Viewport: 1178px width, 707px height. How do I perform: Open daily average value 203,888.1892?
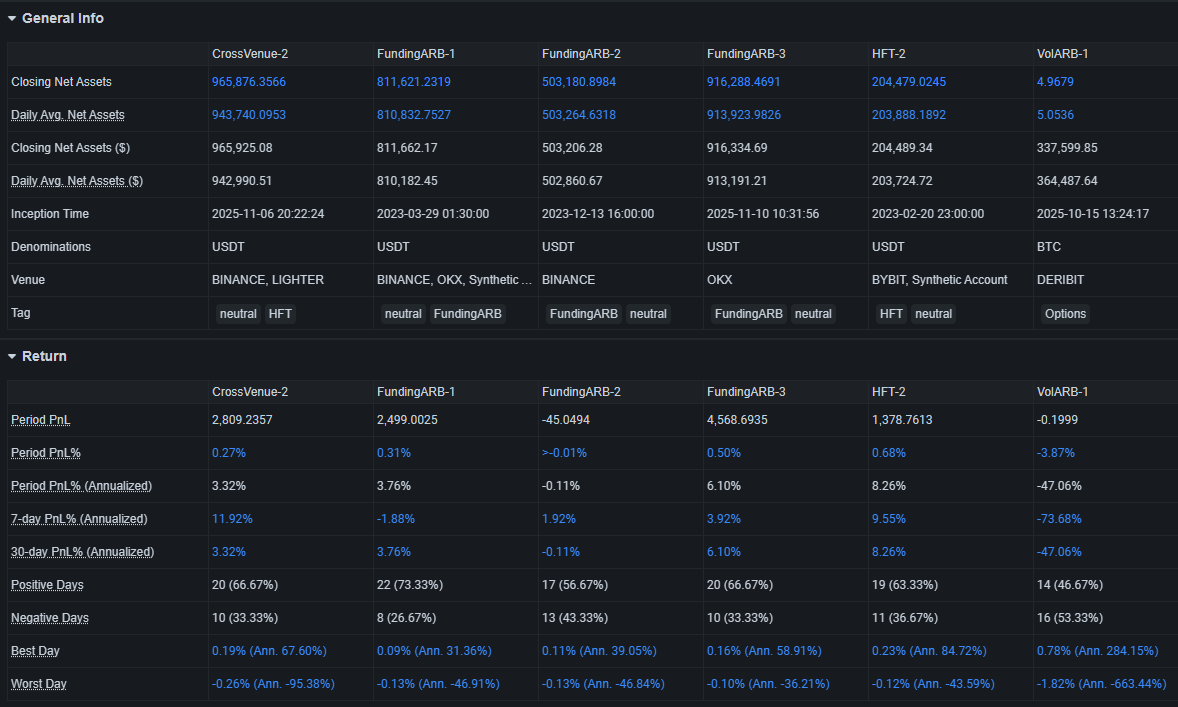(x=909, y=115)
